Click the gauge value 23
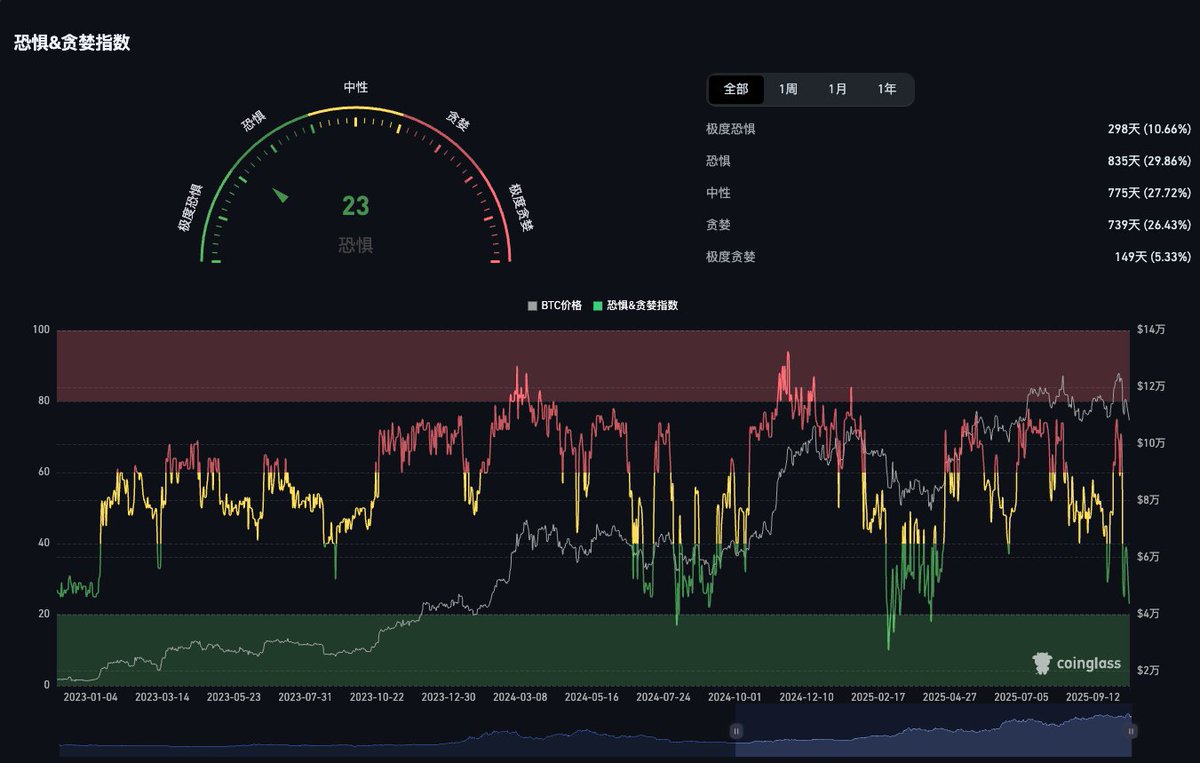This screenshot has width=1200, height=763. coord(355,207)
